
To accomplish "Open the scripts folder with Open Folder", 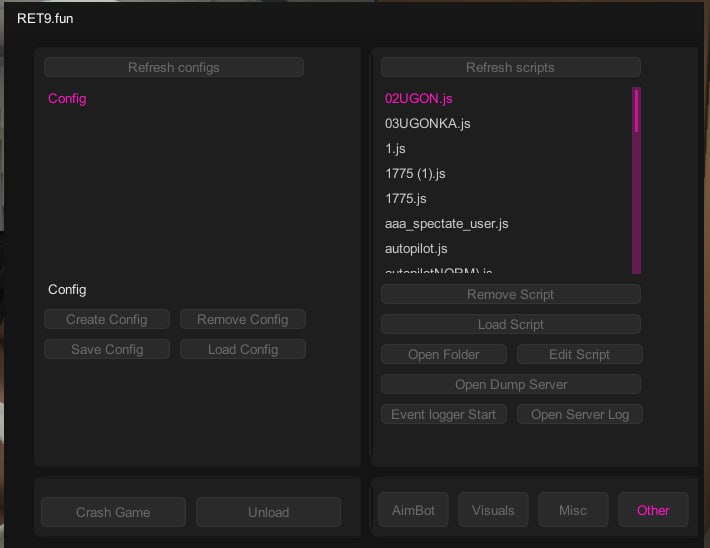I will [443, 354].
